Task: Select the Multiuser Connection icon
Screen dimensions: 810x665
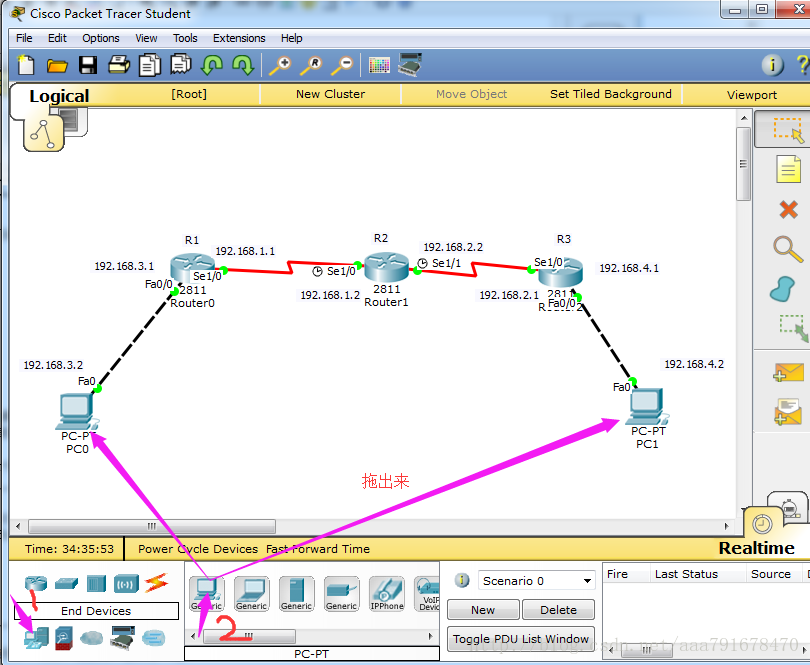Action: point(153,638)
